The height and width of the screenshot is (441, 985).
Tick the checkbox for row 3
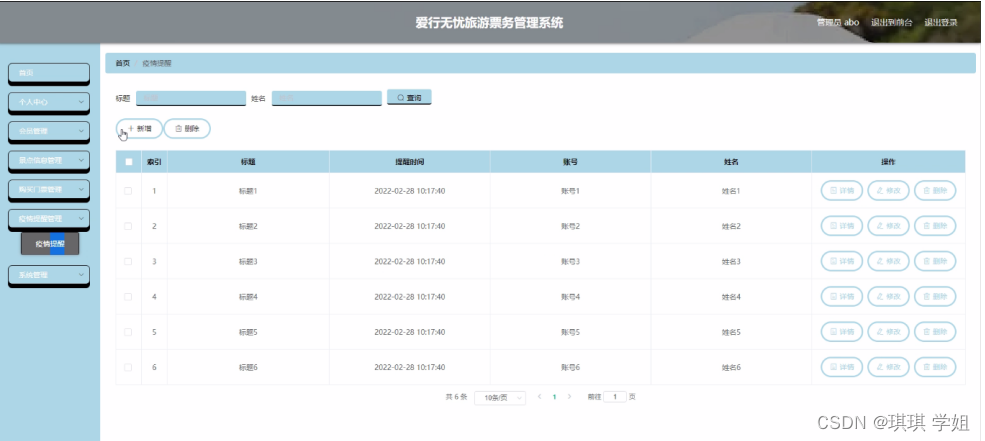coord(128,261)
